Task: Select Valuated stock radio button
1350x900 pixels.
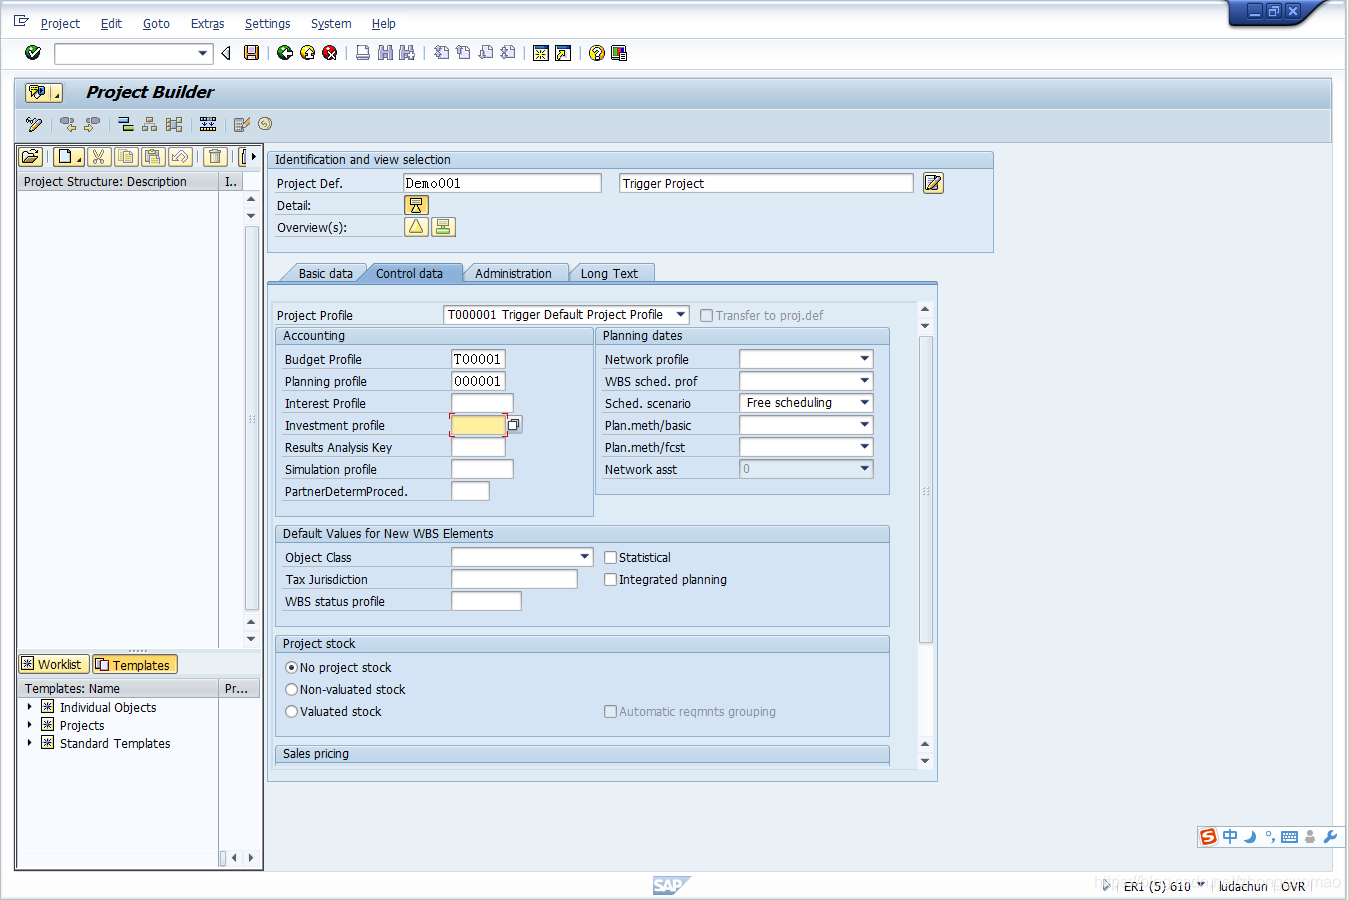Action: 292,712
